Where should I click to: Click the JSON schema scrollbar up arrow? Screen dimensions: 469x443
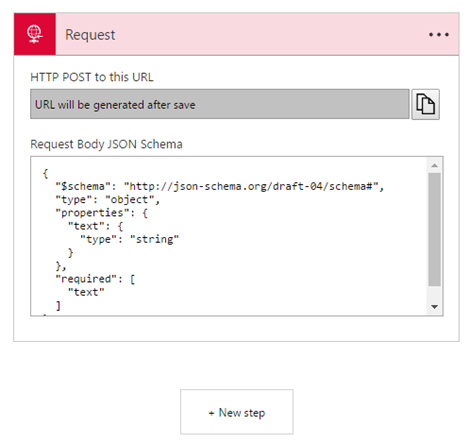click(434, 165)
